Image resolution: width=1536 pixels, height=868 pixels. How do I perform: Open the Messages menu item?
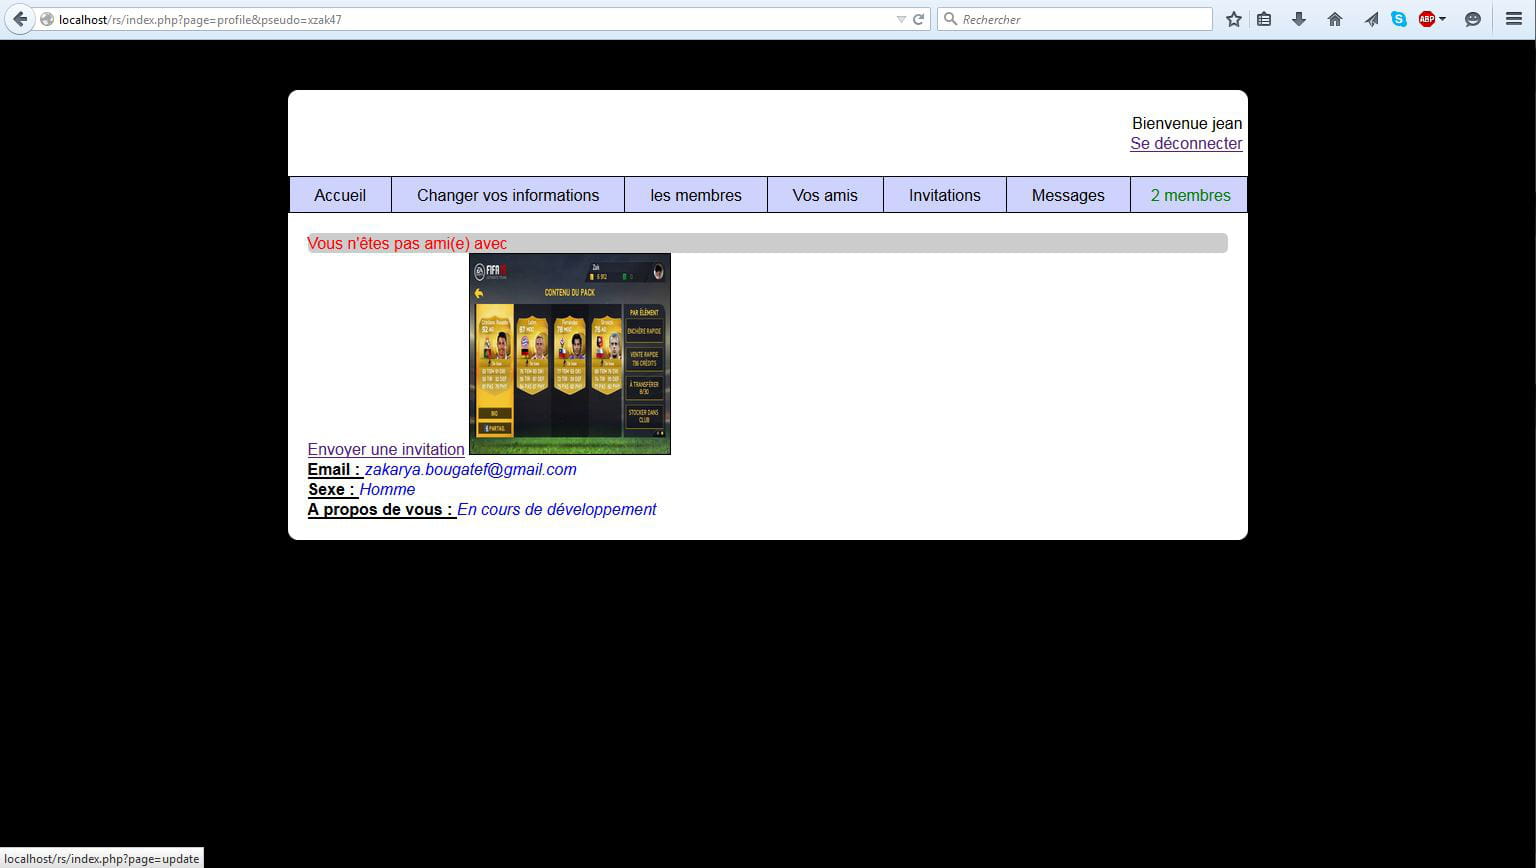tap(1068, 195)
